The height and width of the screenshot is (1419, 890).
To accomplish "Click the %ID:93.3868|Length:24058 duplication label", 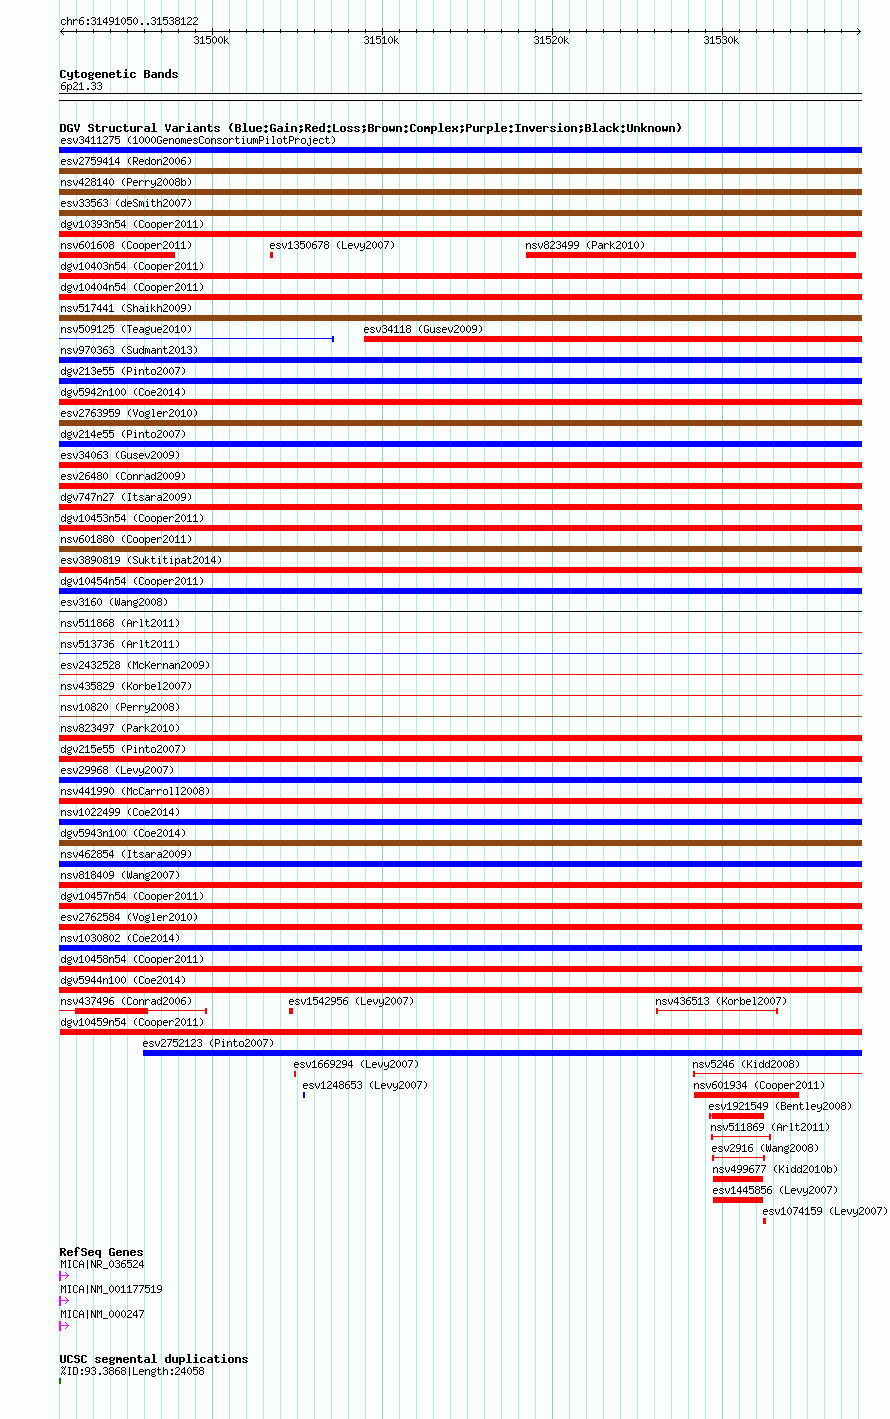I will click(x=132, y=1371).
